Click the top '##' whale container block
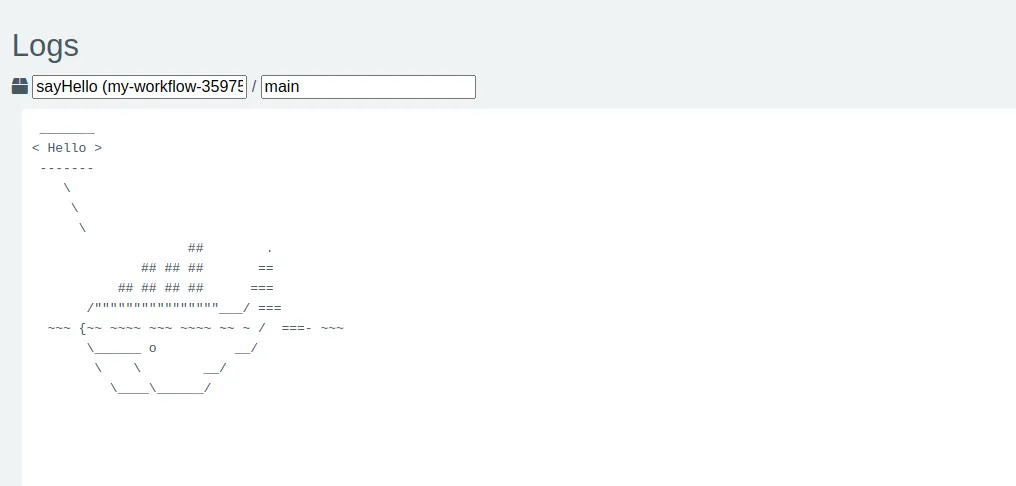The width and height of the screenshot is (1016, 486). tap(196, 248)
